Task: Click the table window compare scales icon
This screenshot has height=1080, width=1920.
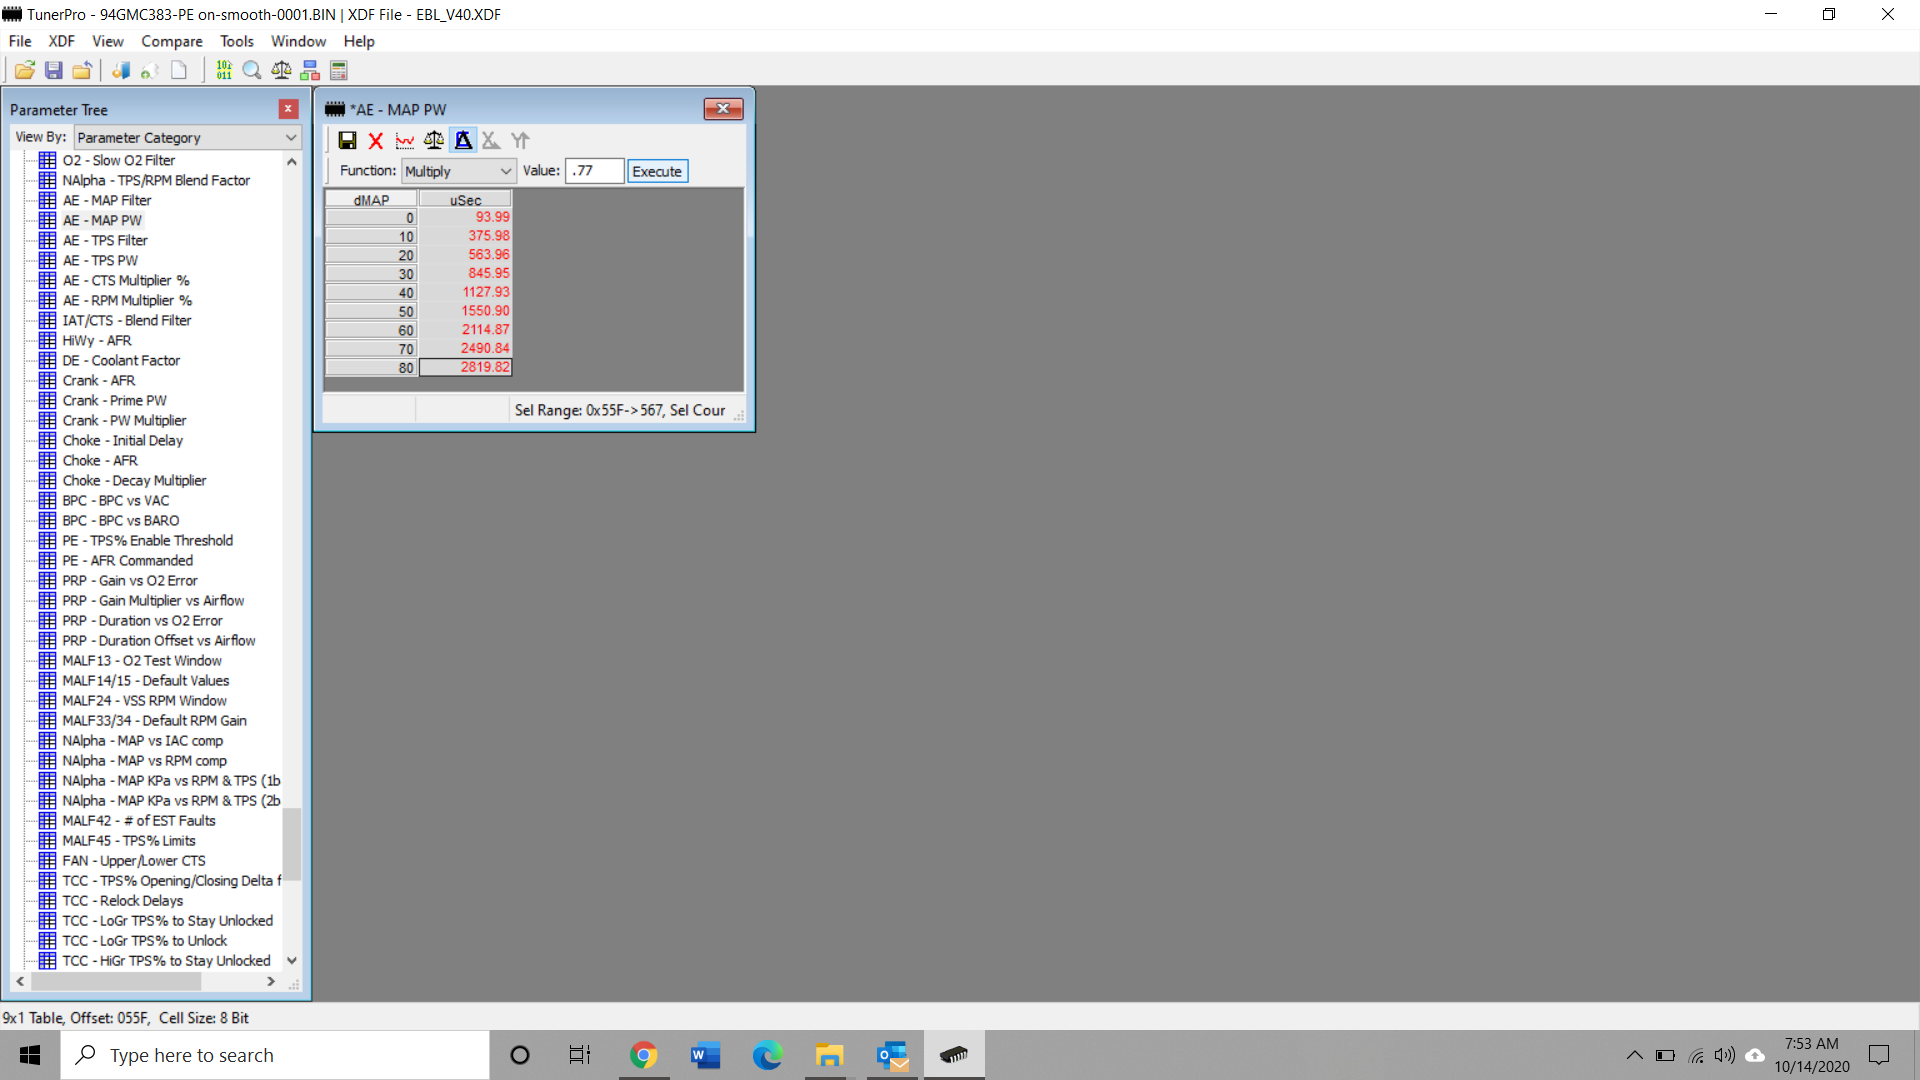Action: pos(434,140)
